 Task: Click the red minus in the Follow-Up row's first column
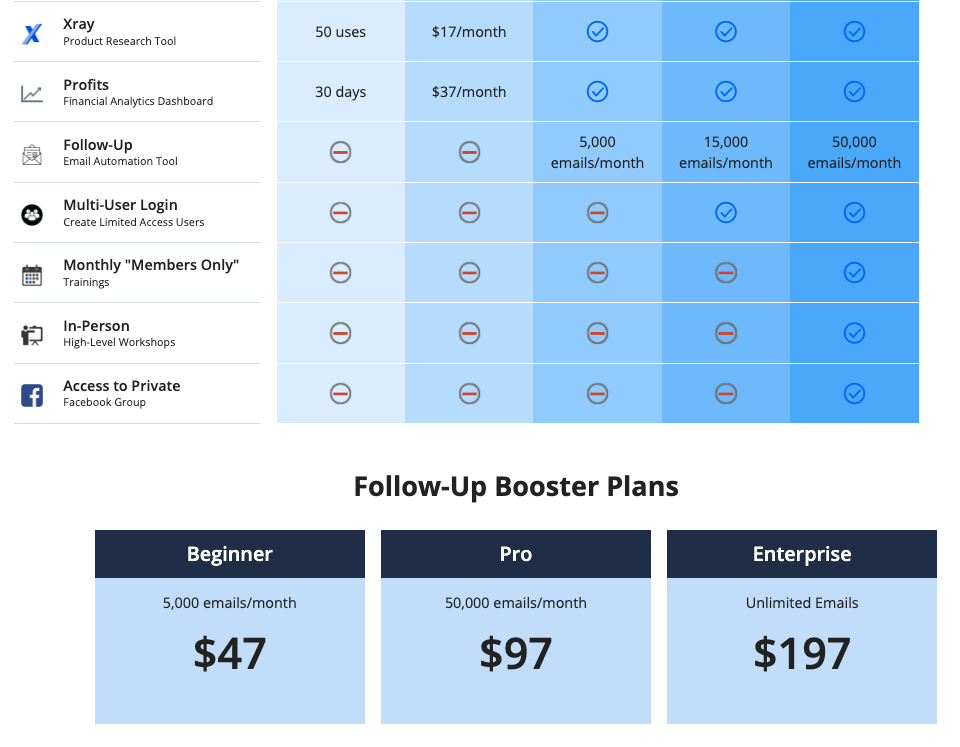click(x=340, y=152)
